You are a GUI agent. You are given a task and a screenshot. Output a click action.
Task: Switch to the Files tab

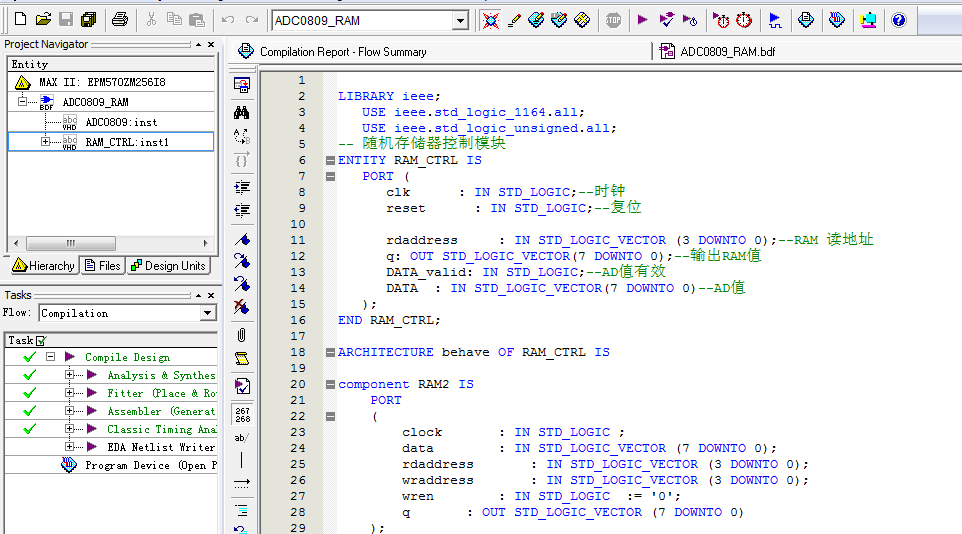coord(103,265)
